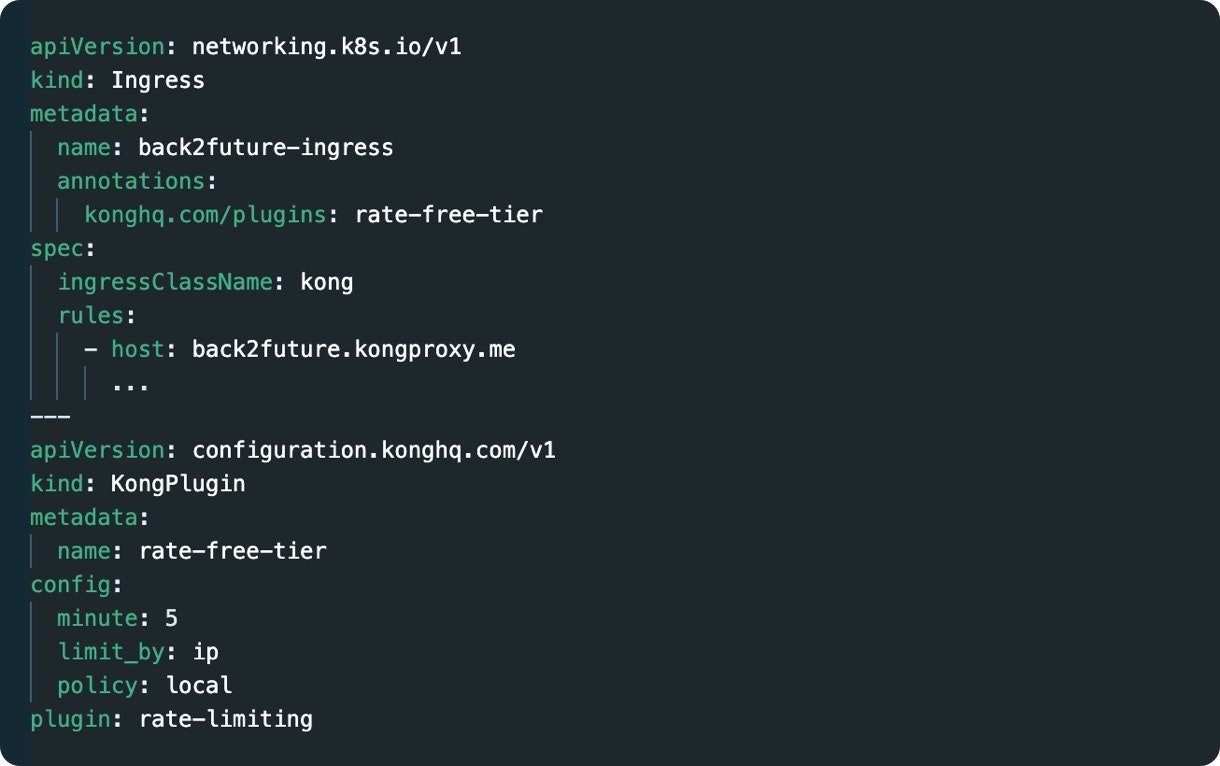This screenshot has width=1220, height=766.
Task: Click the networking.k8s.io/v1 apiVersion value
Action: coord(326,47)
